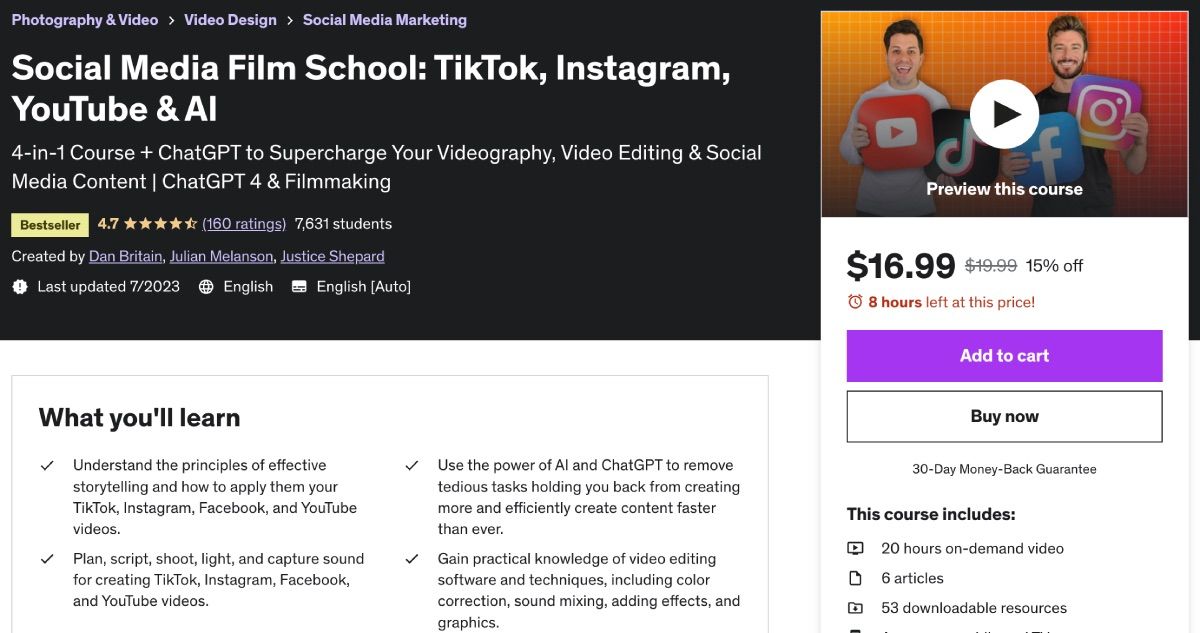Open Justice Shepard's instructor profile
The width and height of the screenshot is (1200, 633).
(332, 256)
